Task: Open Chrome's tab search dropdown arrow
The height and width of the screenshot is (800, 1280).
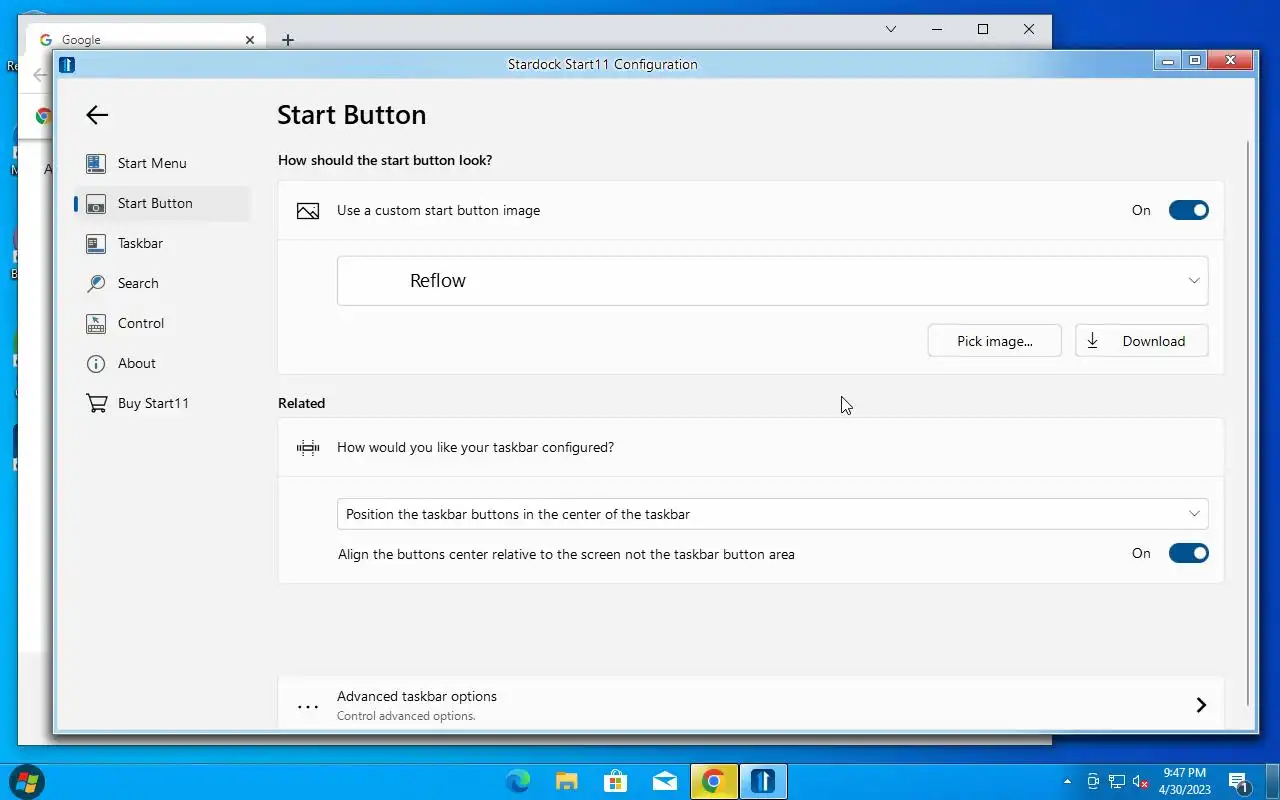Action: [x=891, y=30]
